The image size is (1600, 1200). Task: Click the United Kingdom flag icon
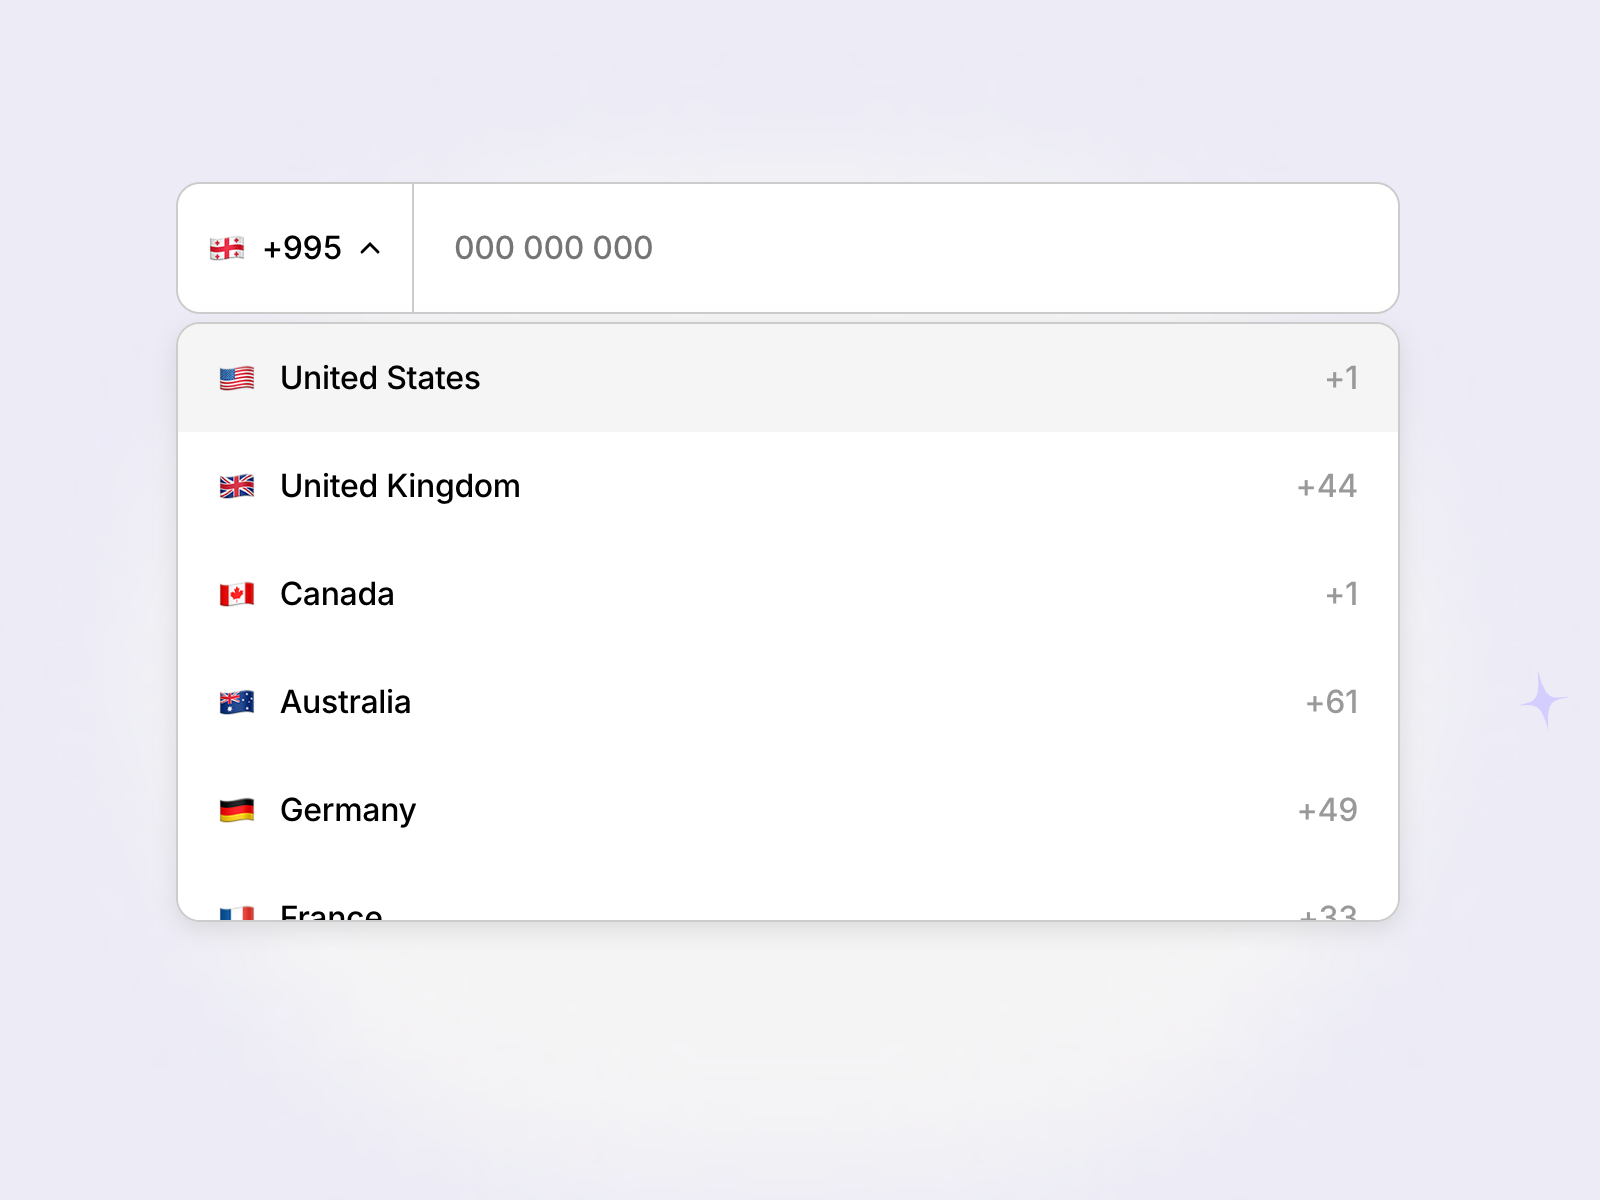click(x=236, y=487)
